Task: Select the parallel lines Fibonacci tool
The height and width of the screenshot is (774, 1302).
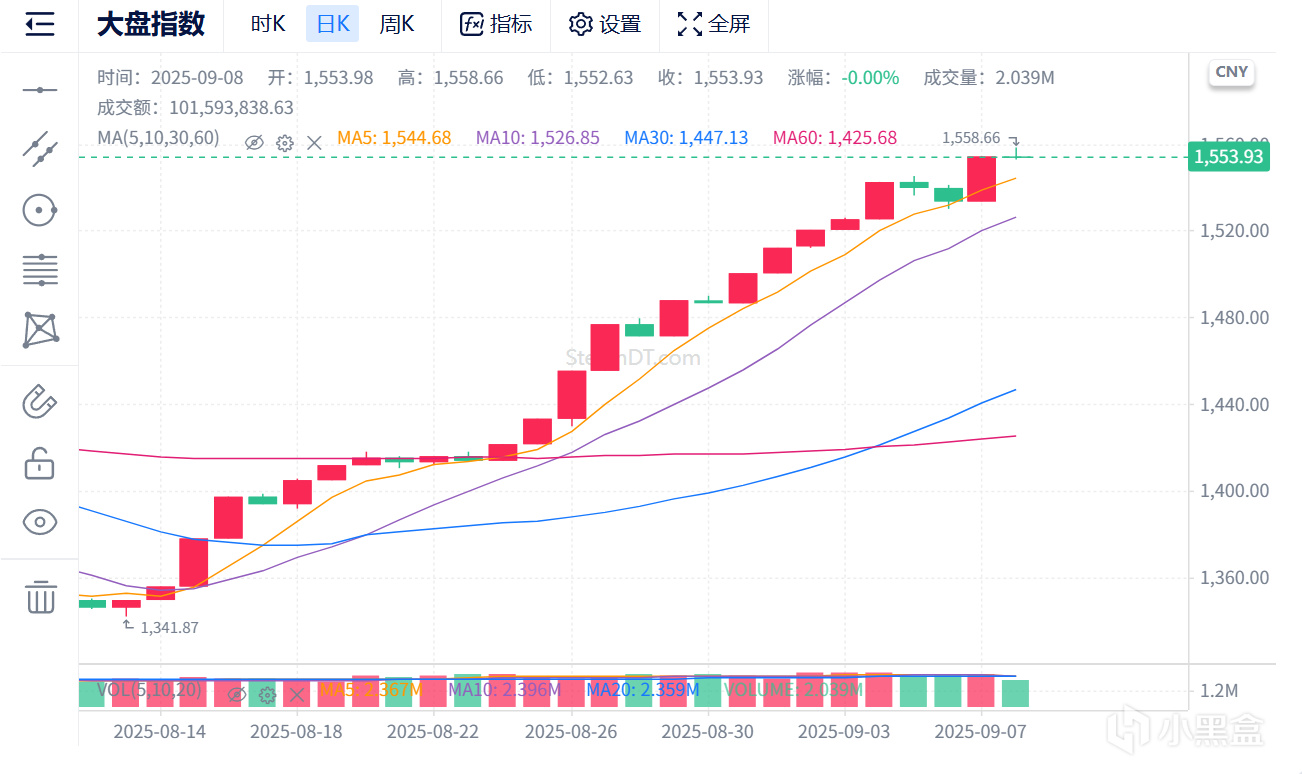Action: point(40,269)
